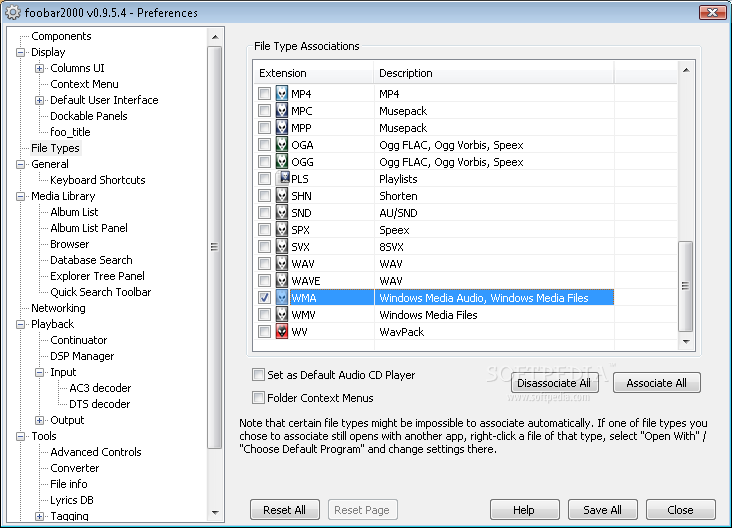
Task: Click the Description column header
Action: 494,73
